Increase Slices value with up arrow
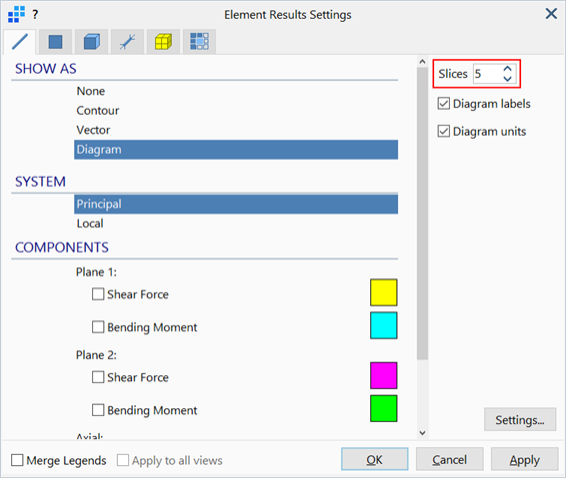 coord(508,69)
